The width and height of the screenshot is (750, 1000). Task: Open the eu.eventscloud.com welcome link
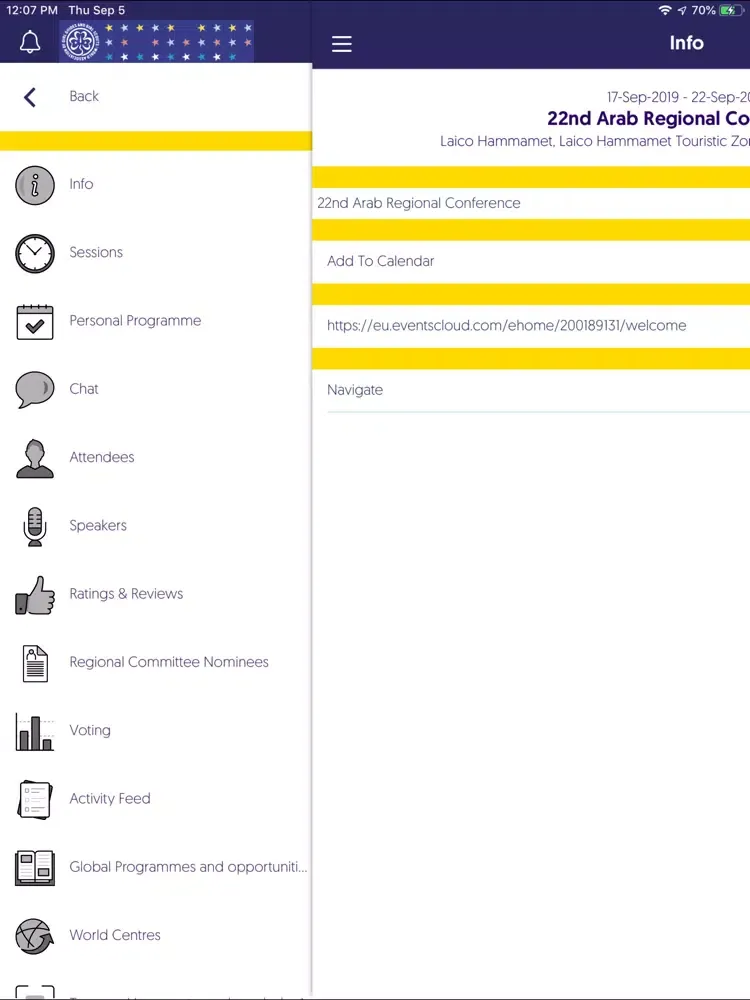coord(506,325)
